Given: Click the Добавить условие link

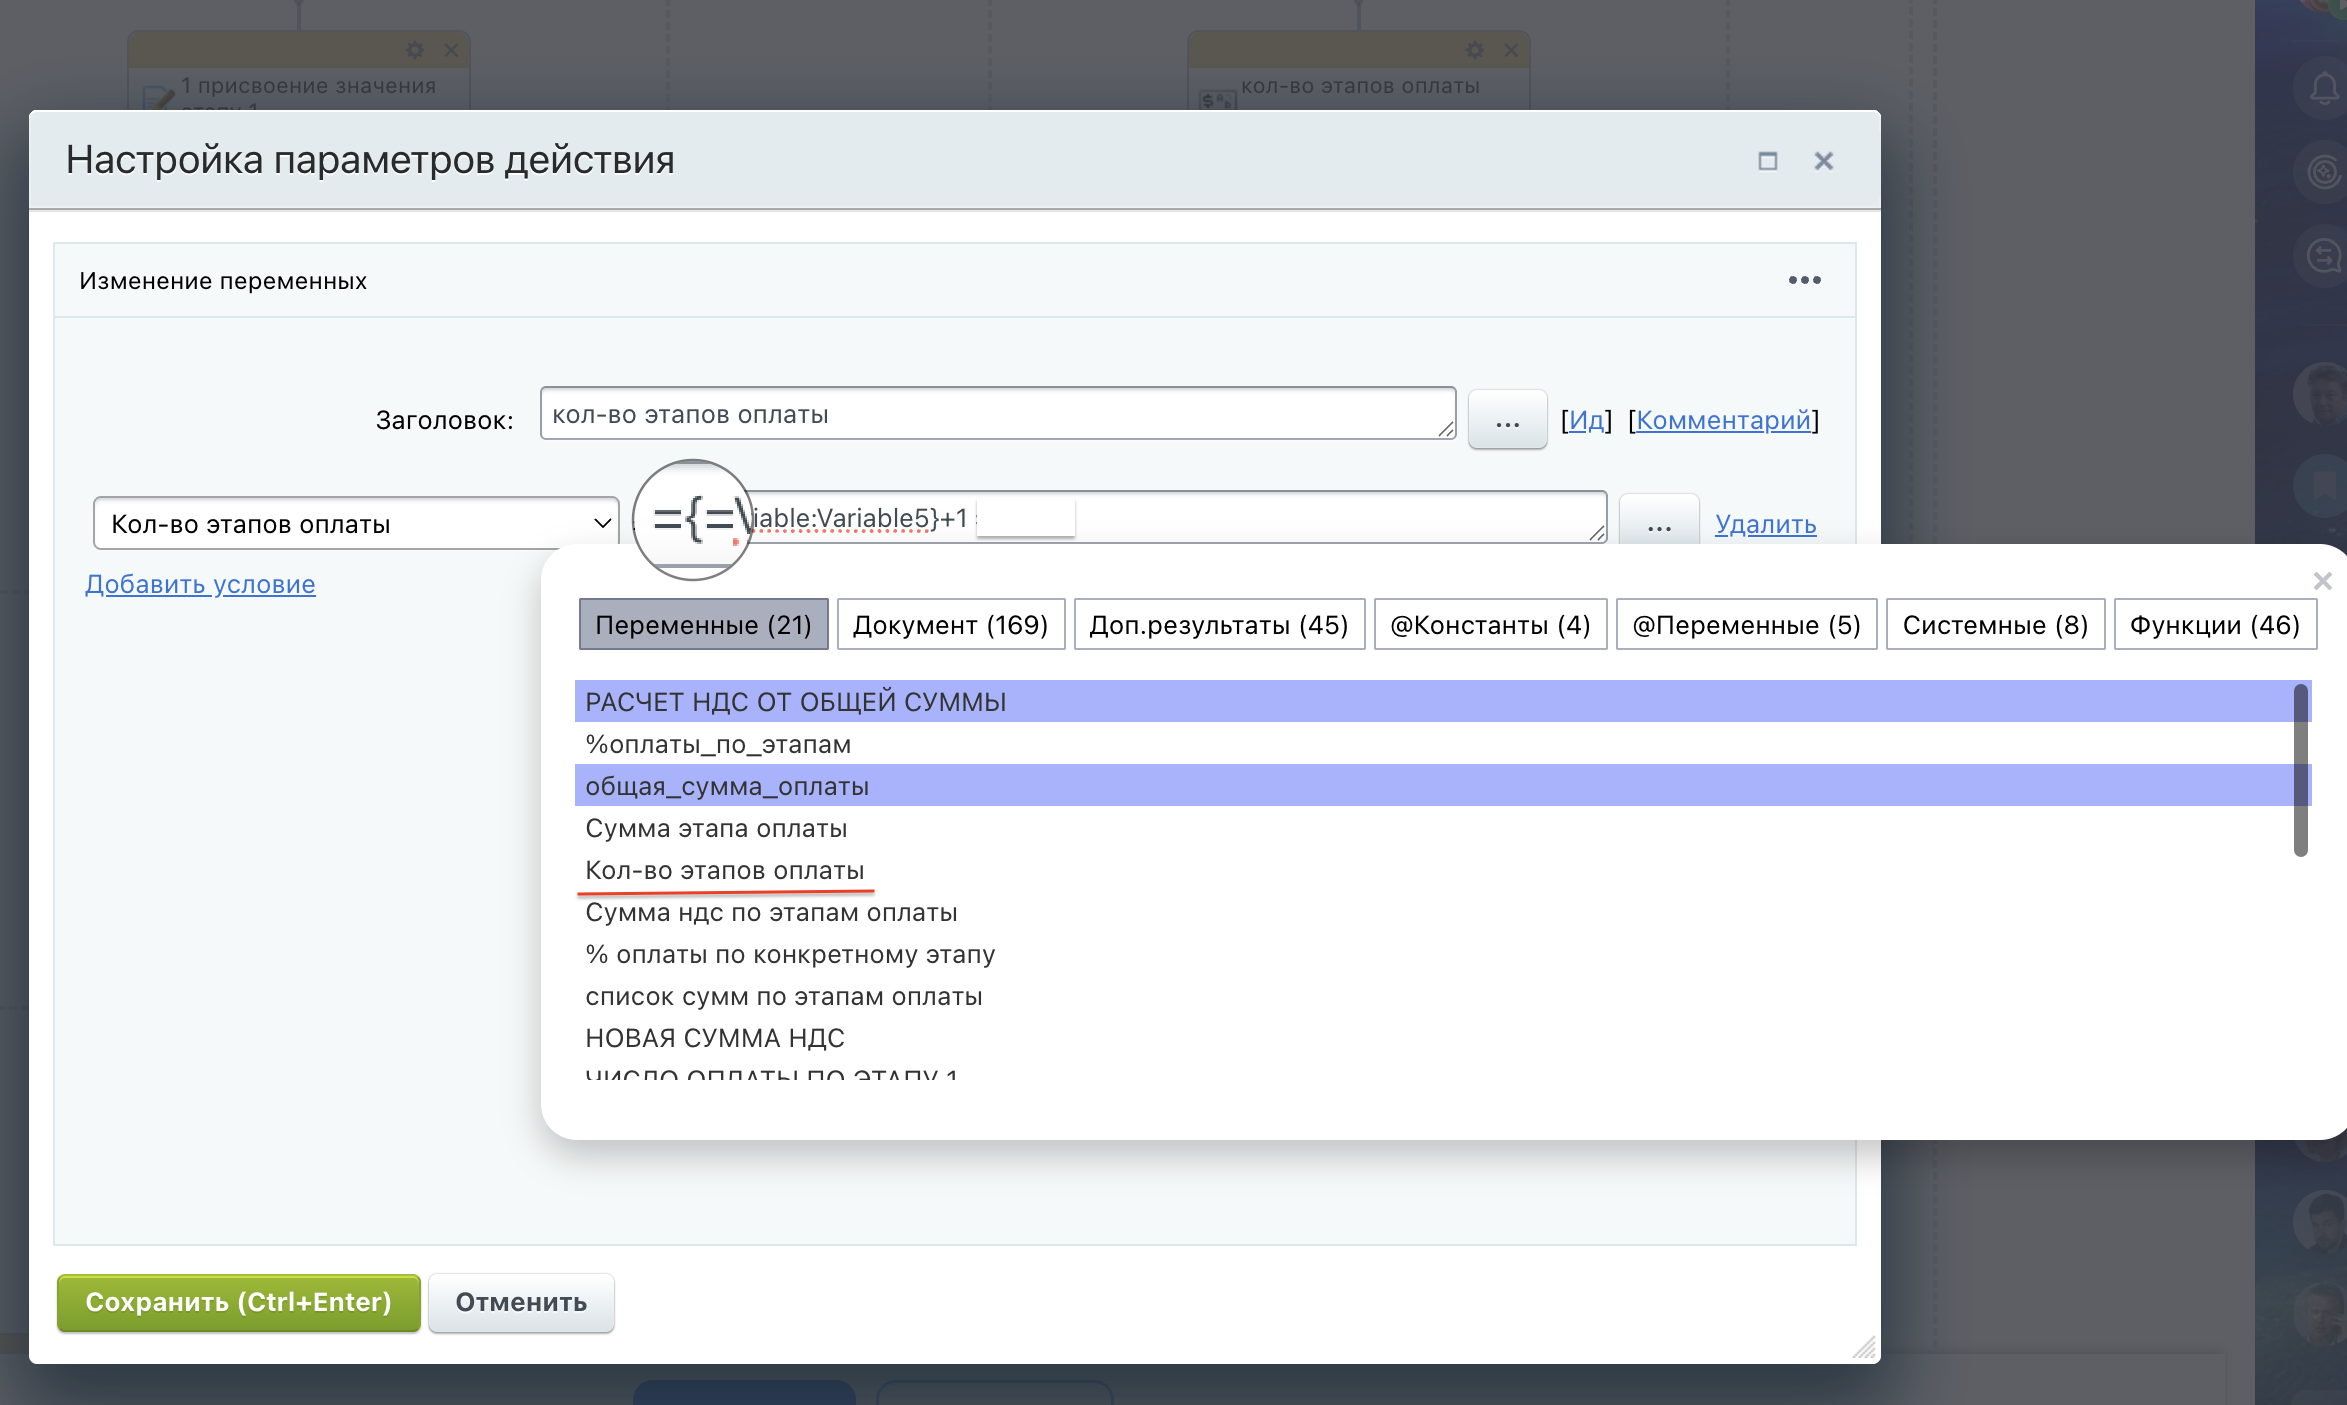Looking at the screenshot, I should pos(200,584).
